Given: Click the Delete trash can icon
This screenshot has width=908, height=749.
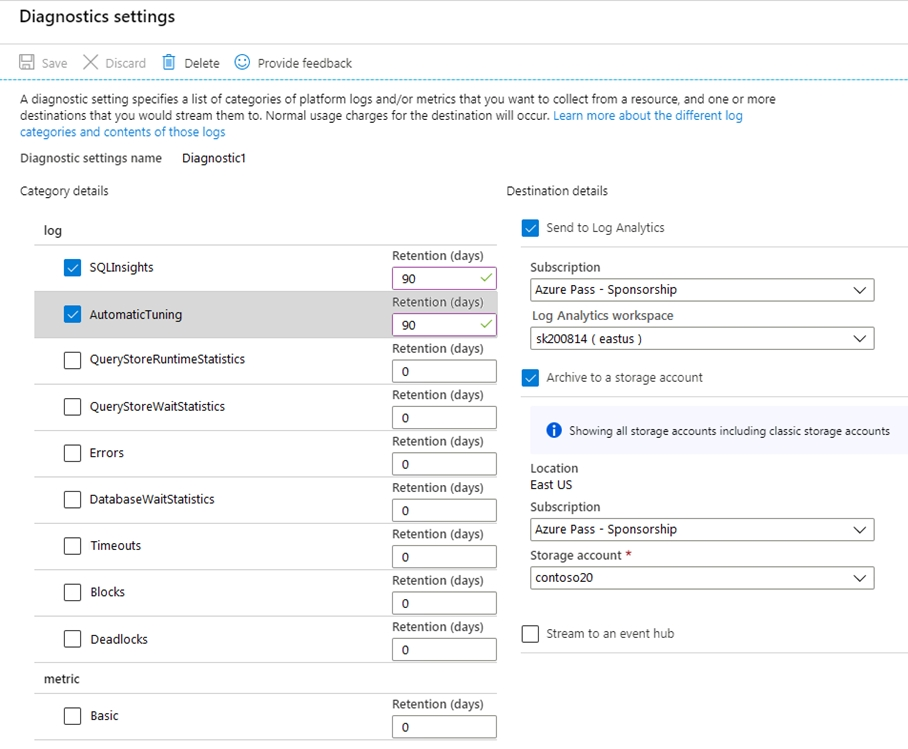Looking at the screenshot, I should click(169, 63).
